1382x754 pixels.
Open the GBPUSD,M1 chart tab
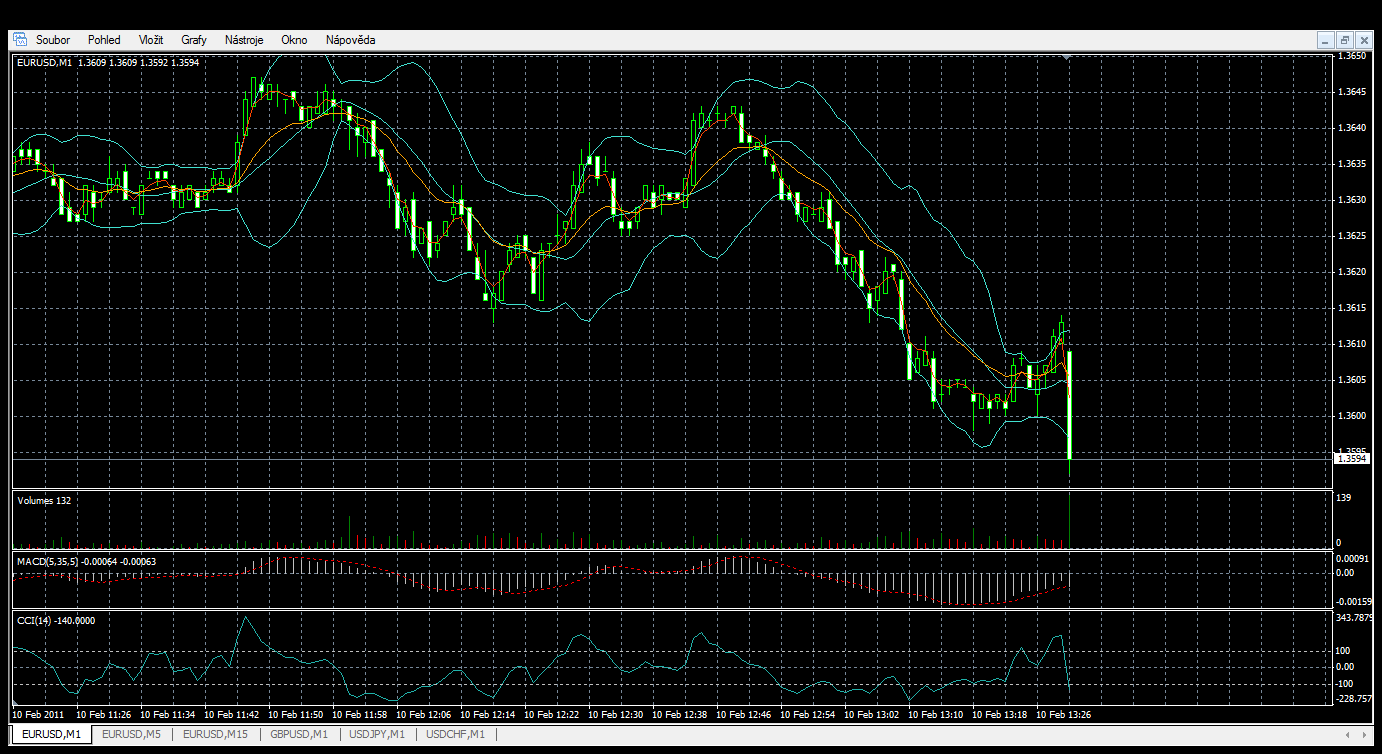pos(299,735)
